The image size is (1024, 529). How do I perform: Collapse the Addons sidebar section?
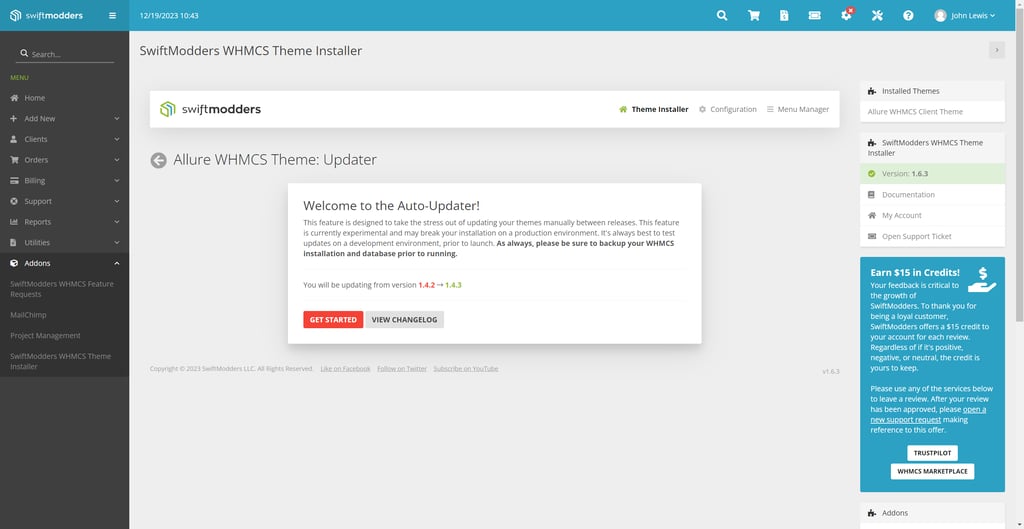pyautogui.click(x=64, y=263)
